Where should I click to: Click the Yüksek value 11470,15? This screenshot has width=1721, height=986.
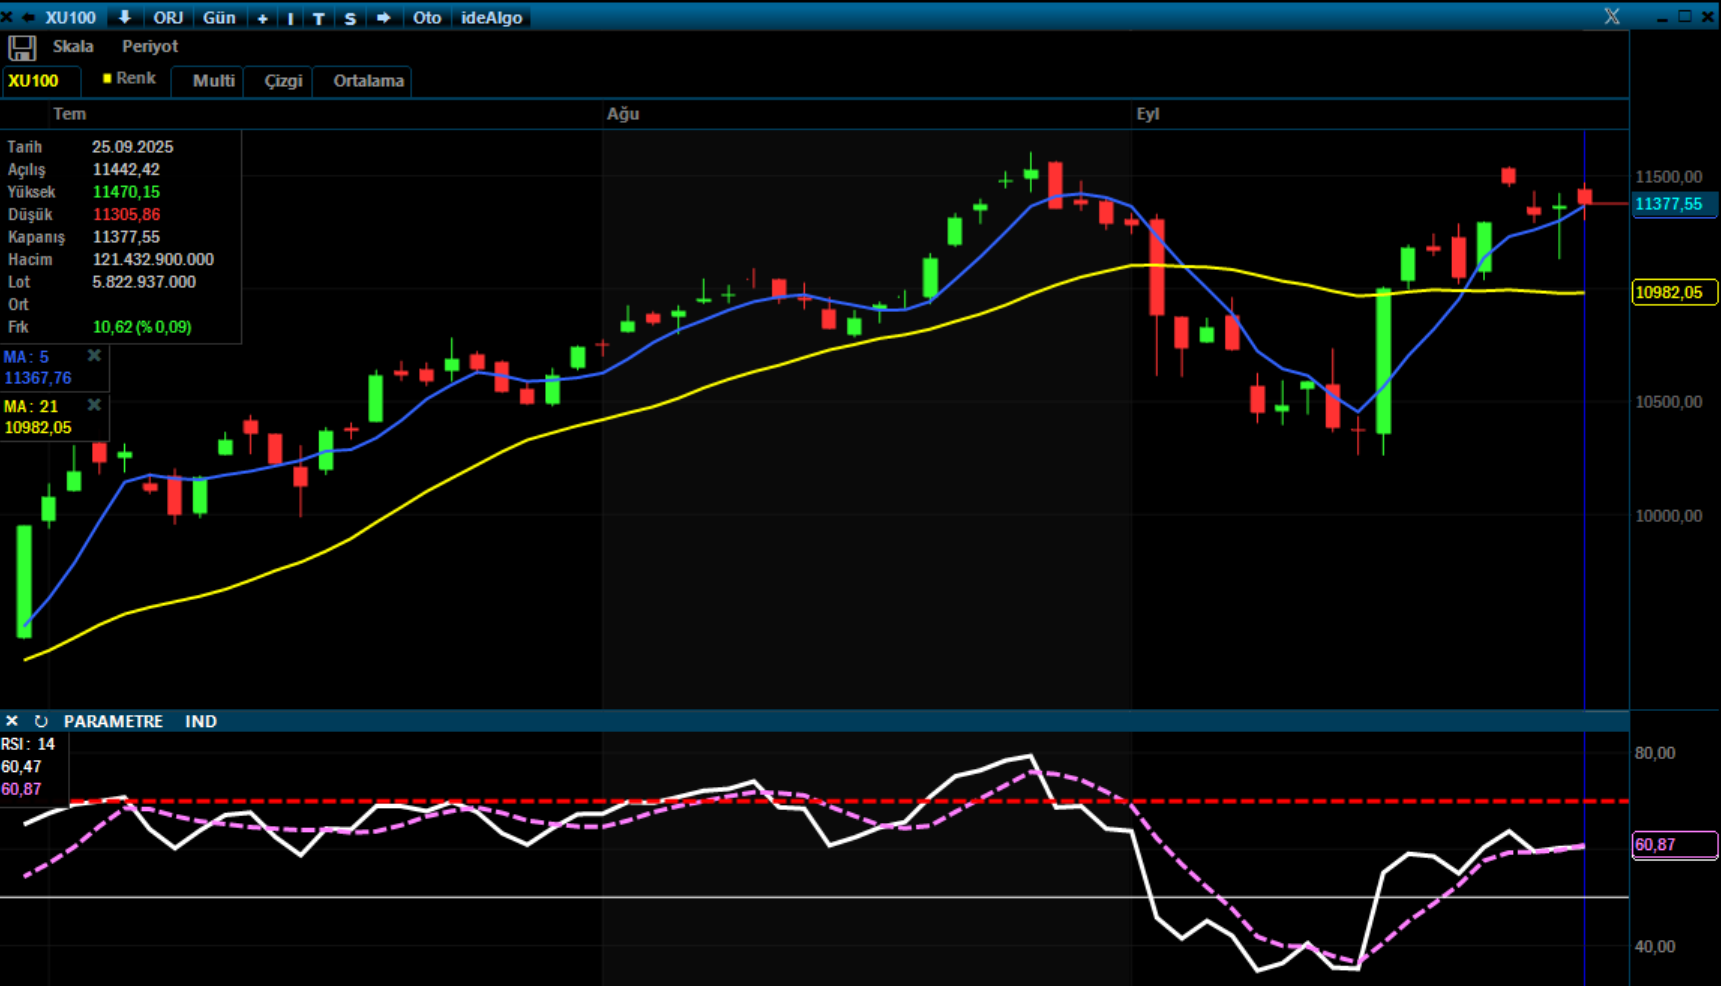126,192
